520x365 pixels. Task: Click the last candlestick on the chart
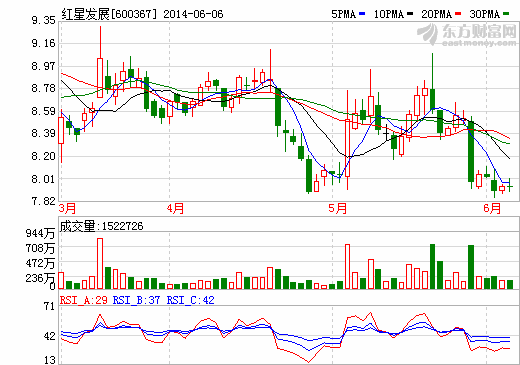(510, 185)
